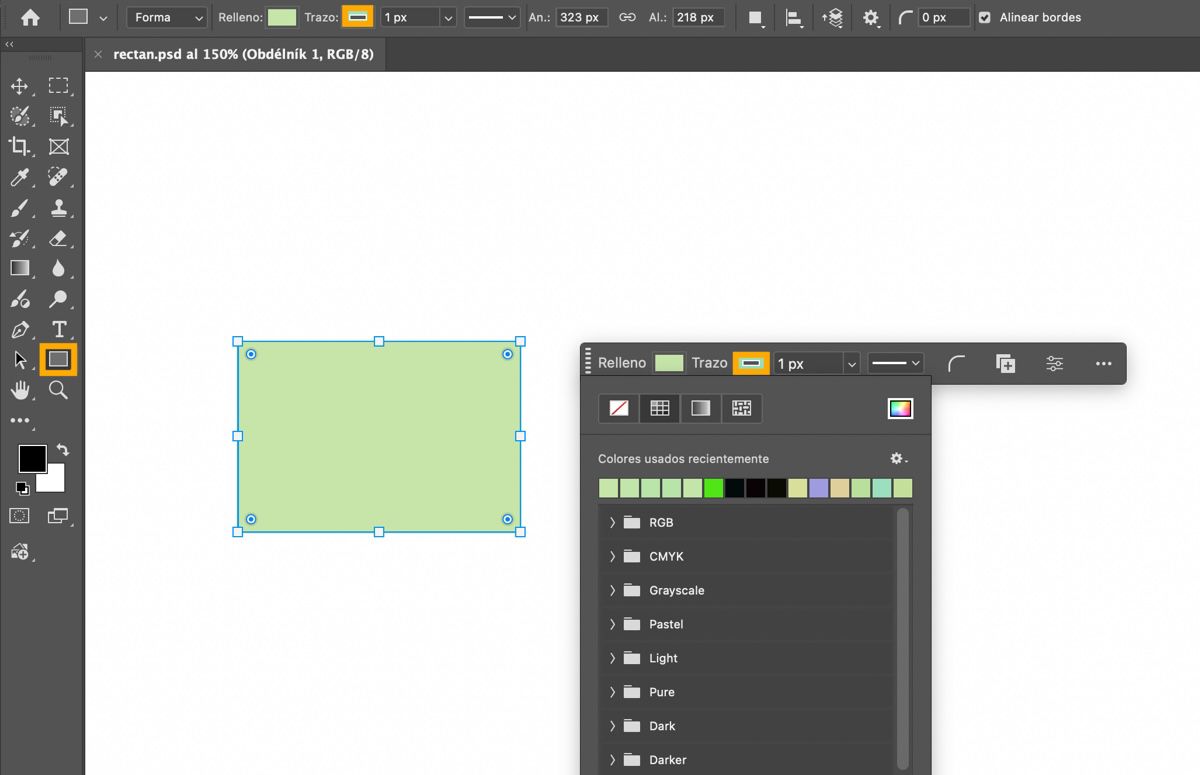Image resolution: width=1200 pixels, height=775 pixels.
Task: Pick the Eyedropper tool
Action: 20,178
